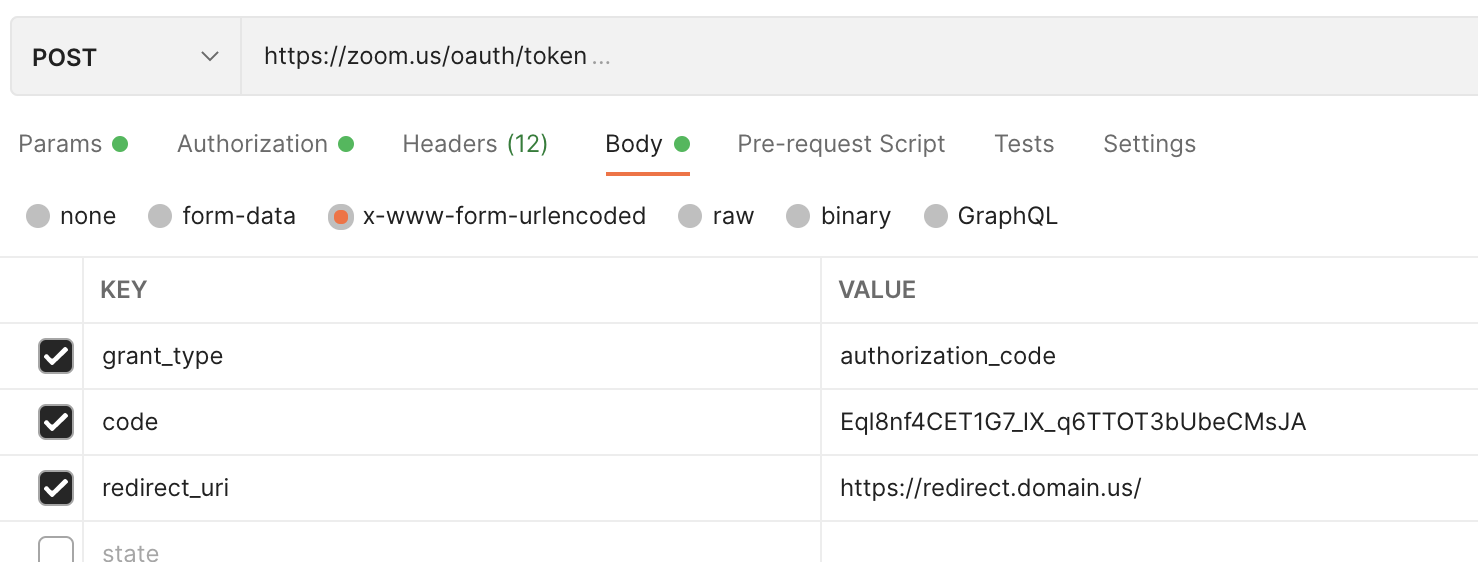Select the none body type
The height and width of the screenshot is (562, 1478).
click(38, 216)
